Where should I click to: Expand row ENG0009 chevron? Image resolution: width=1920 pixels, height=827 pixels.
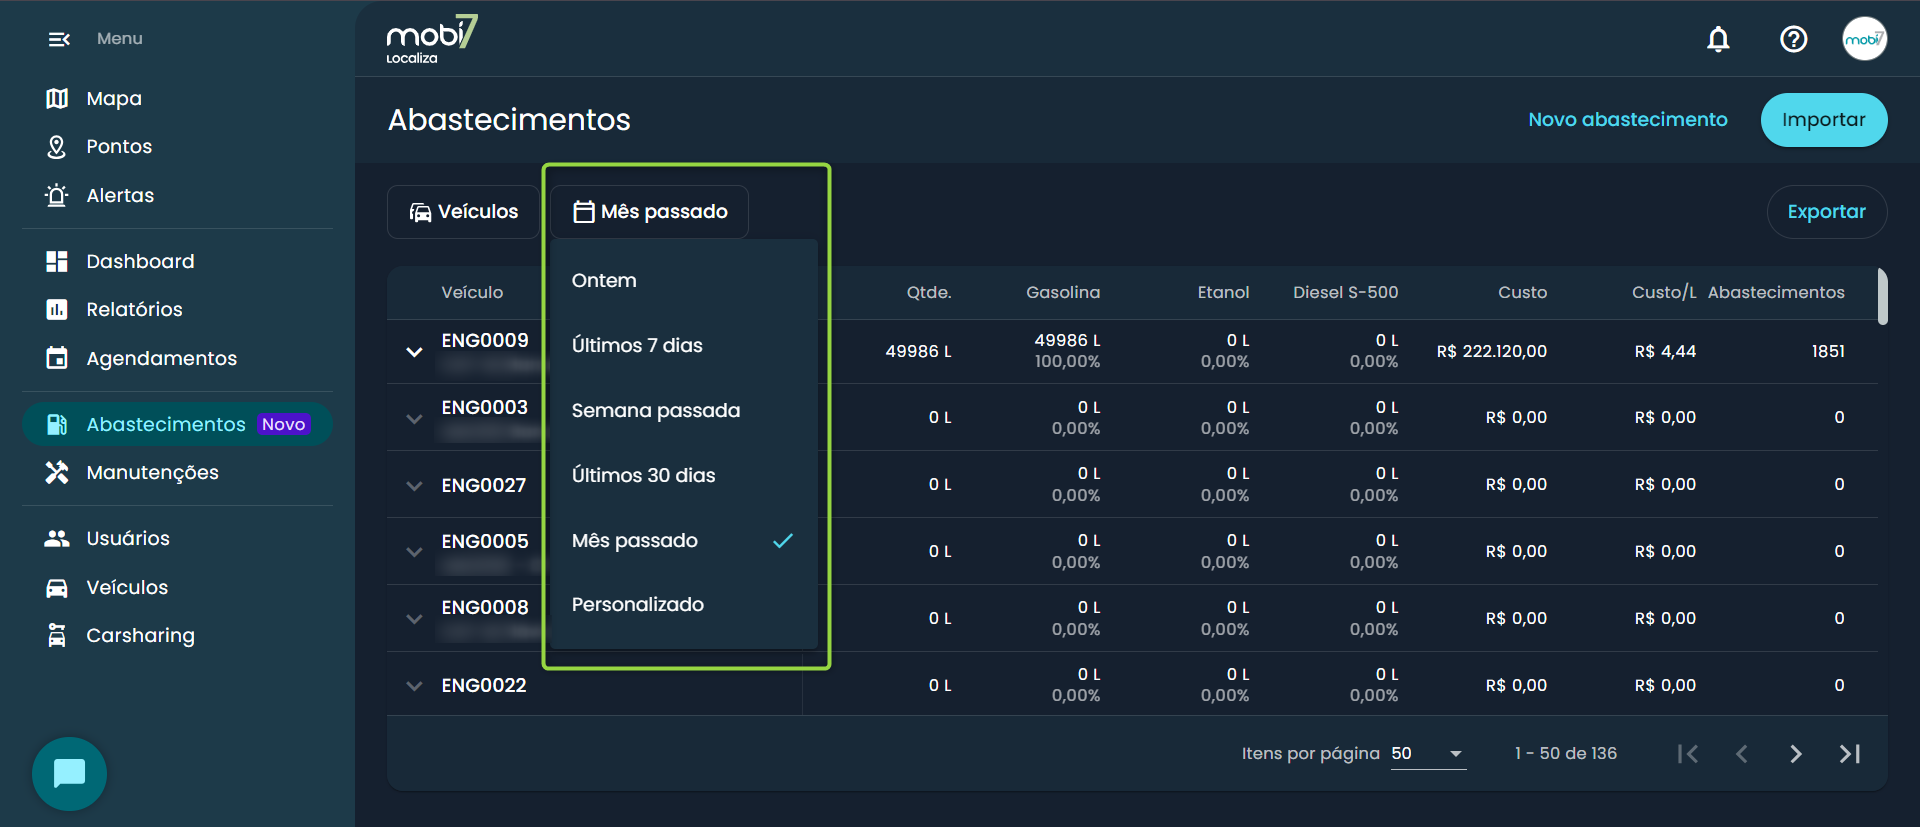pos(414,352)
